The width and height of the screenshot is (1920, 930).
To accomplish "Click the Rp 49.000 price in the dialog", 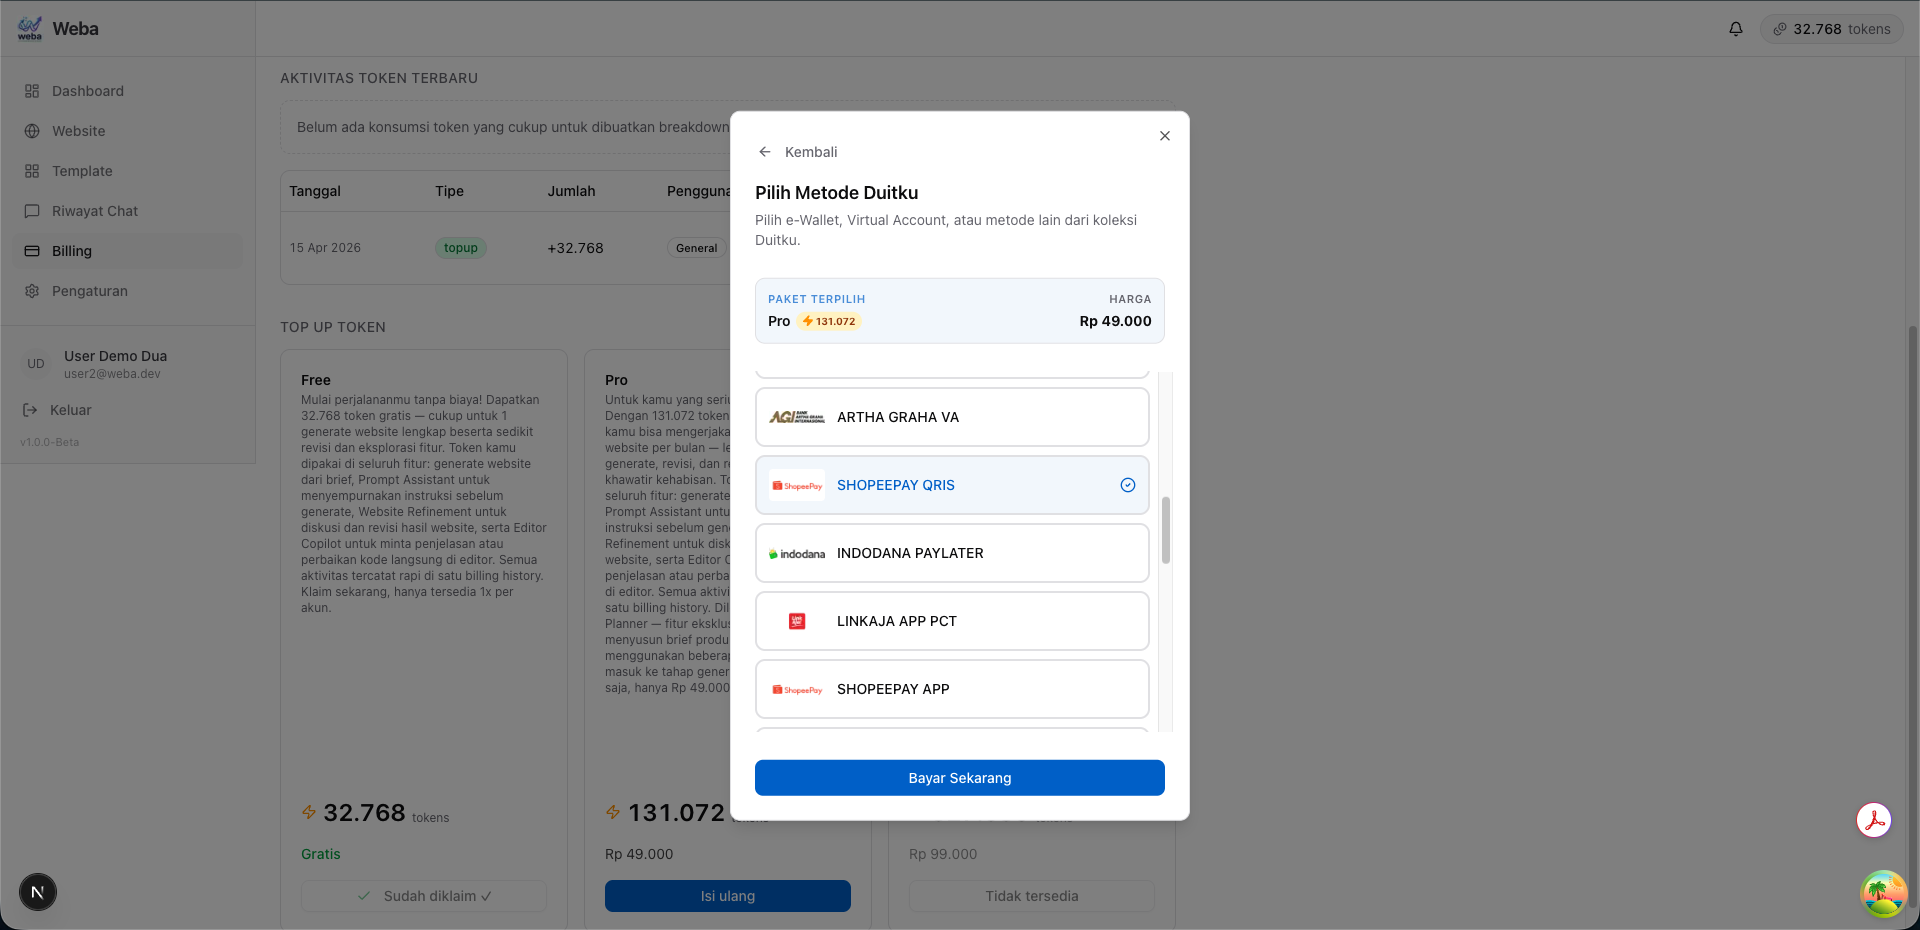I will [x=1116, y=321].
